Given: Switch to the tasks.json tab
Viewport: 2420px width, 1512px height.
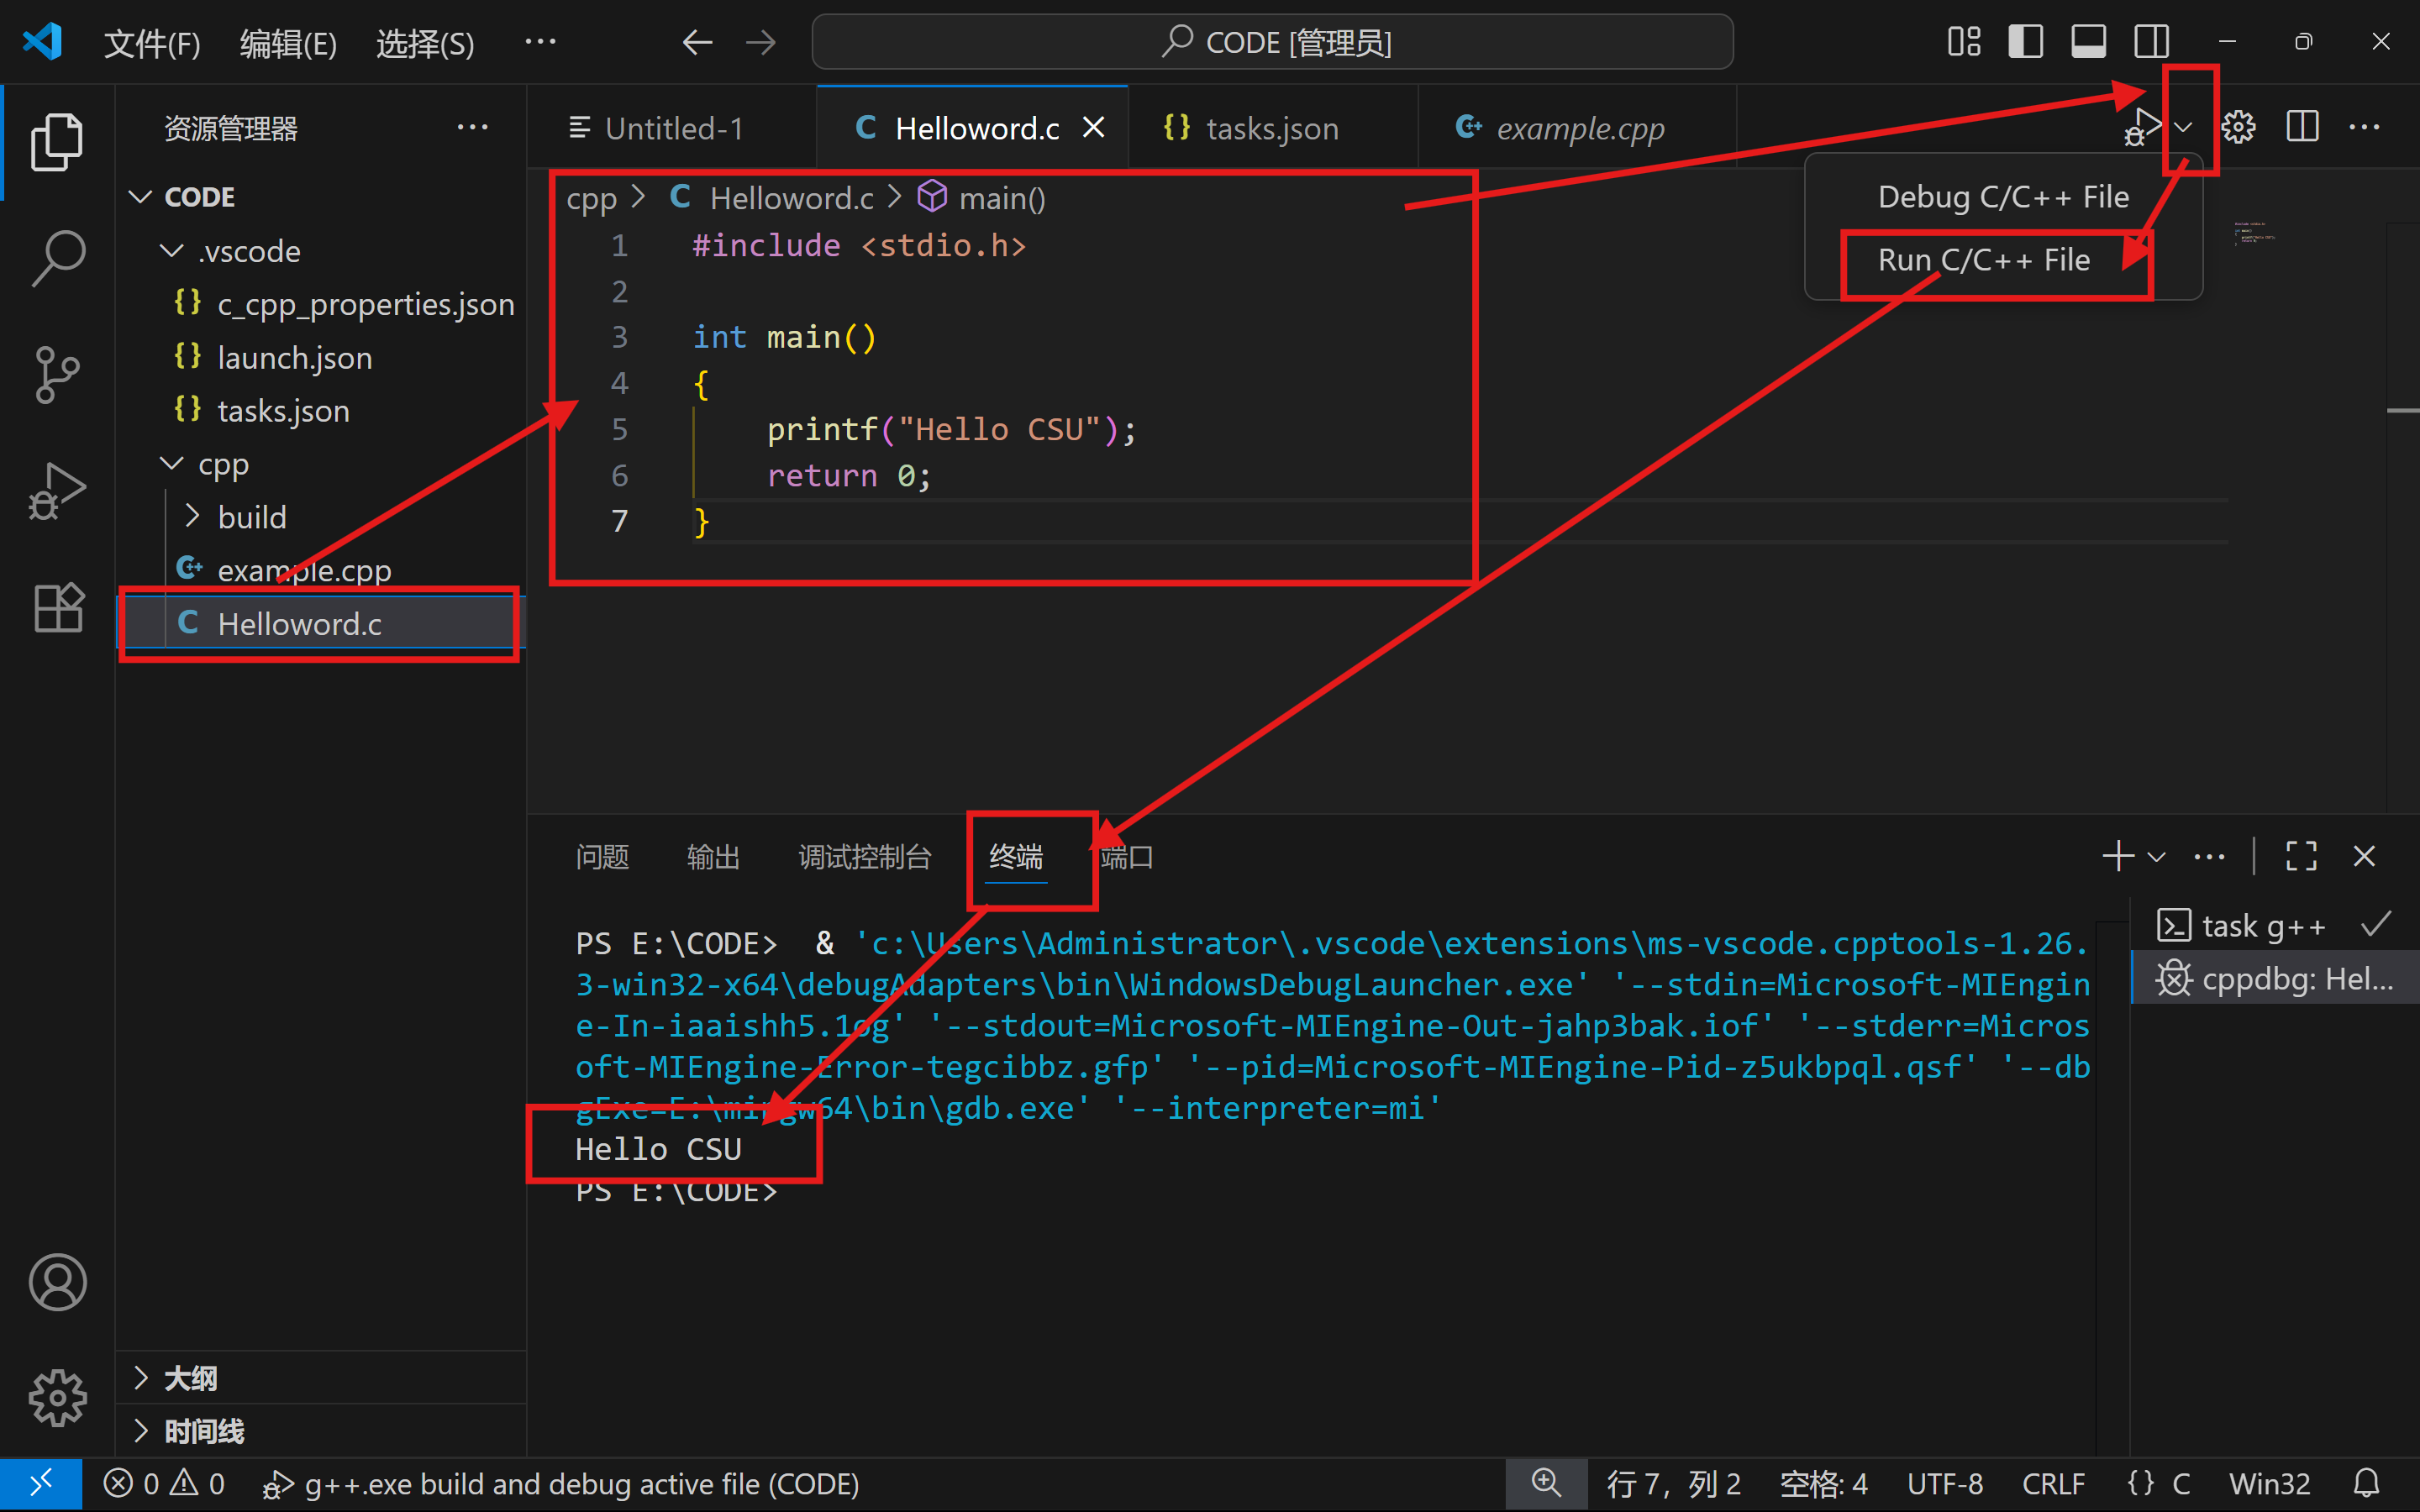Looking at the screenshot, I should click(1270, 127).
